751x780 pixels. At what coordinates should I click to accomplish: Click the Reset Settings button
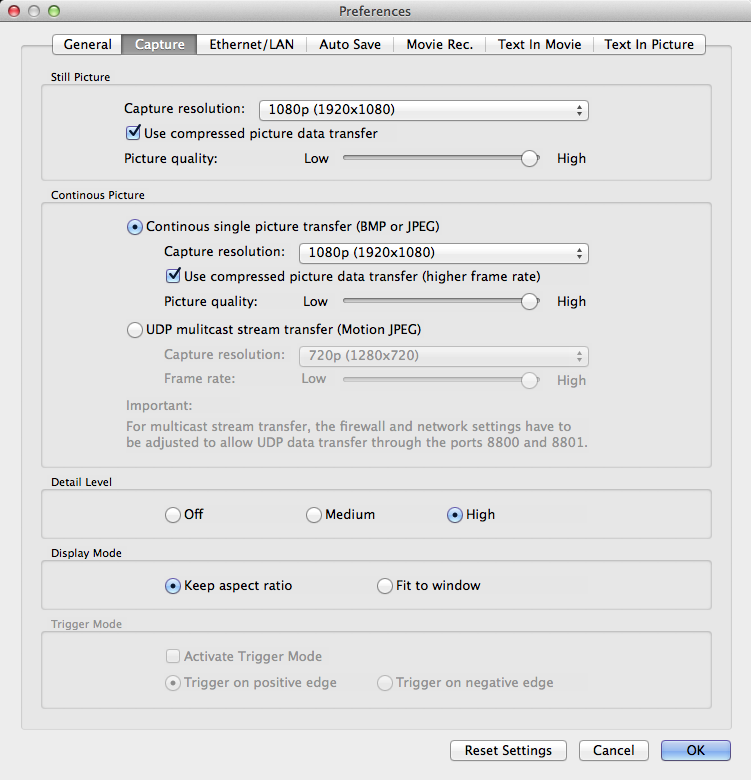coord(508,751)
